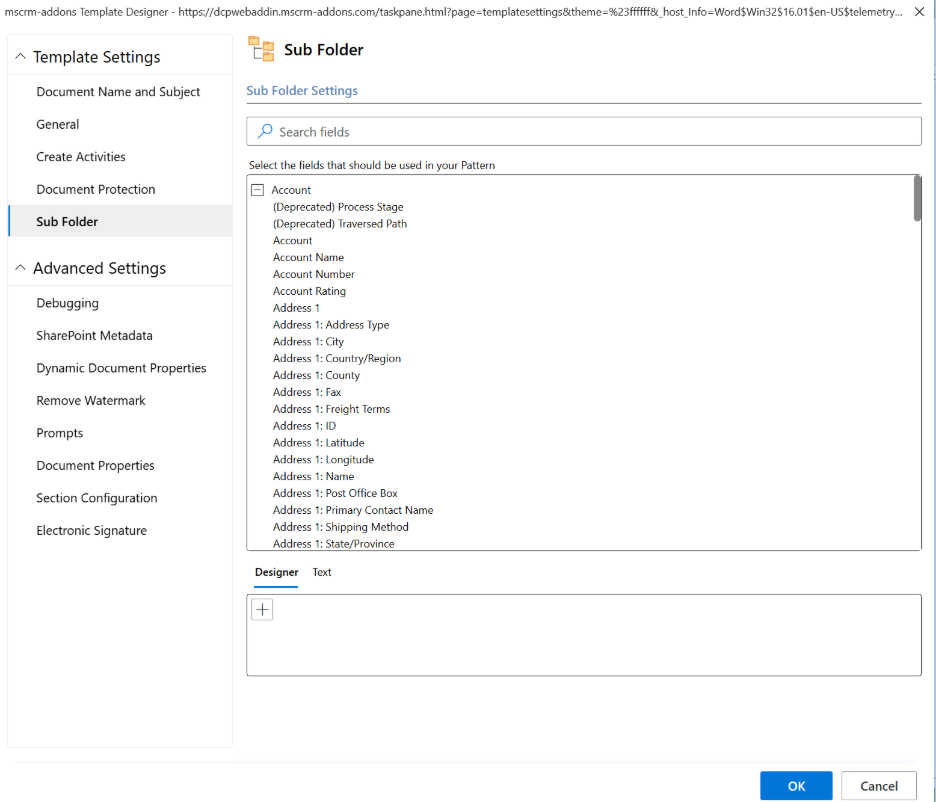Click the Sub Folder header icon
Screen dimensions: 936x802
coord(261,49)
